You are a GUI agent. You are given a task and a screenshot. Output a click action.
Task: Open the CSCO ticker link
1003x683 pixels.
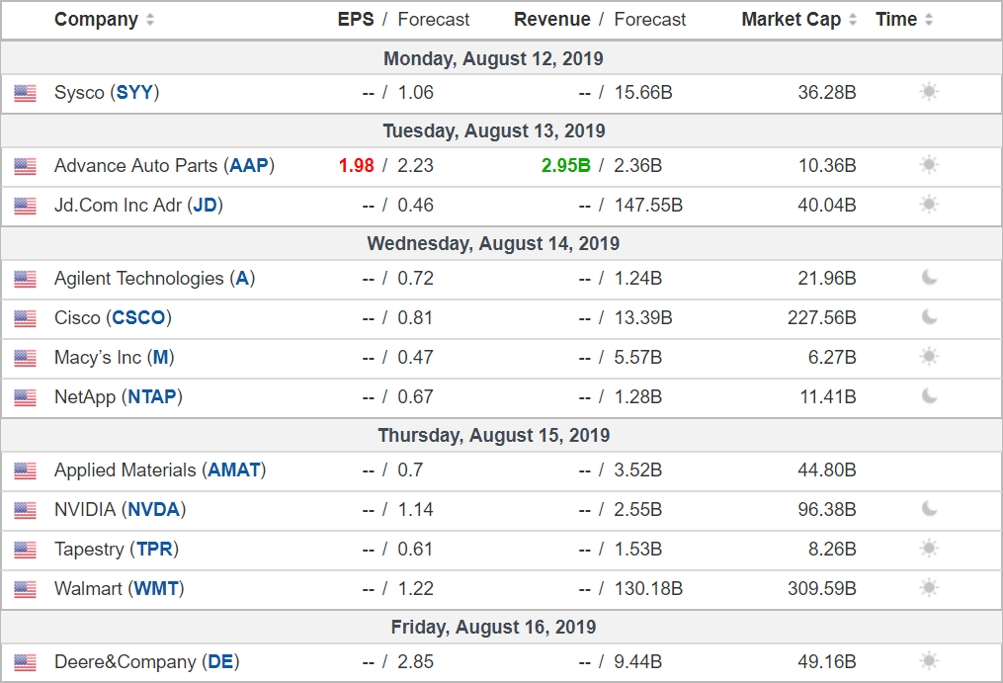[139, 318]
